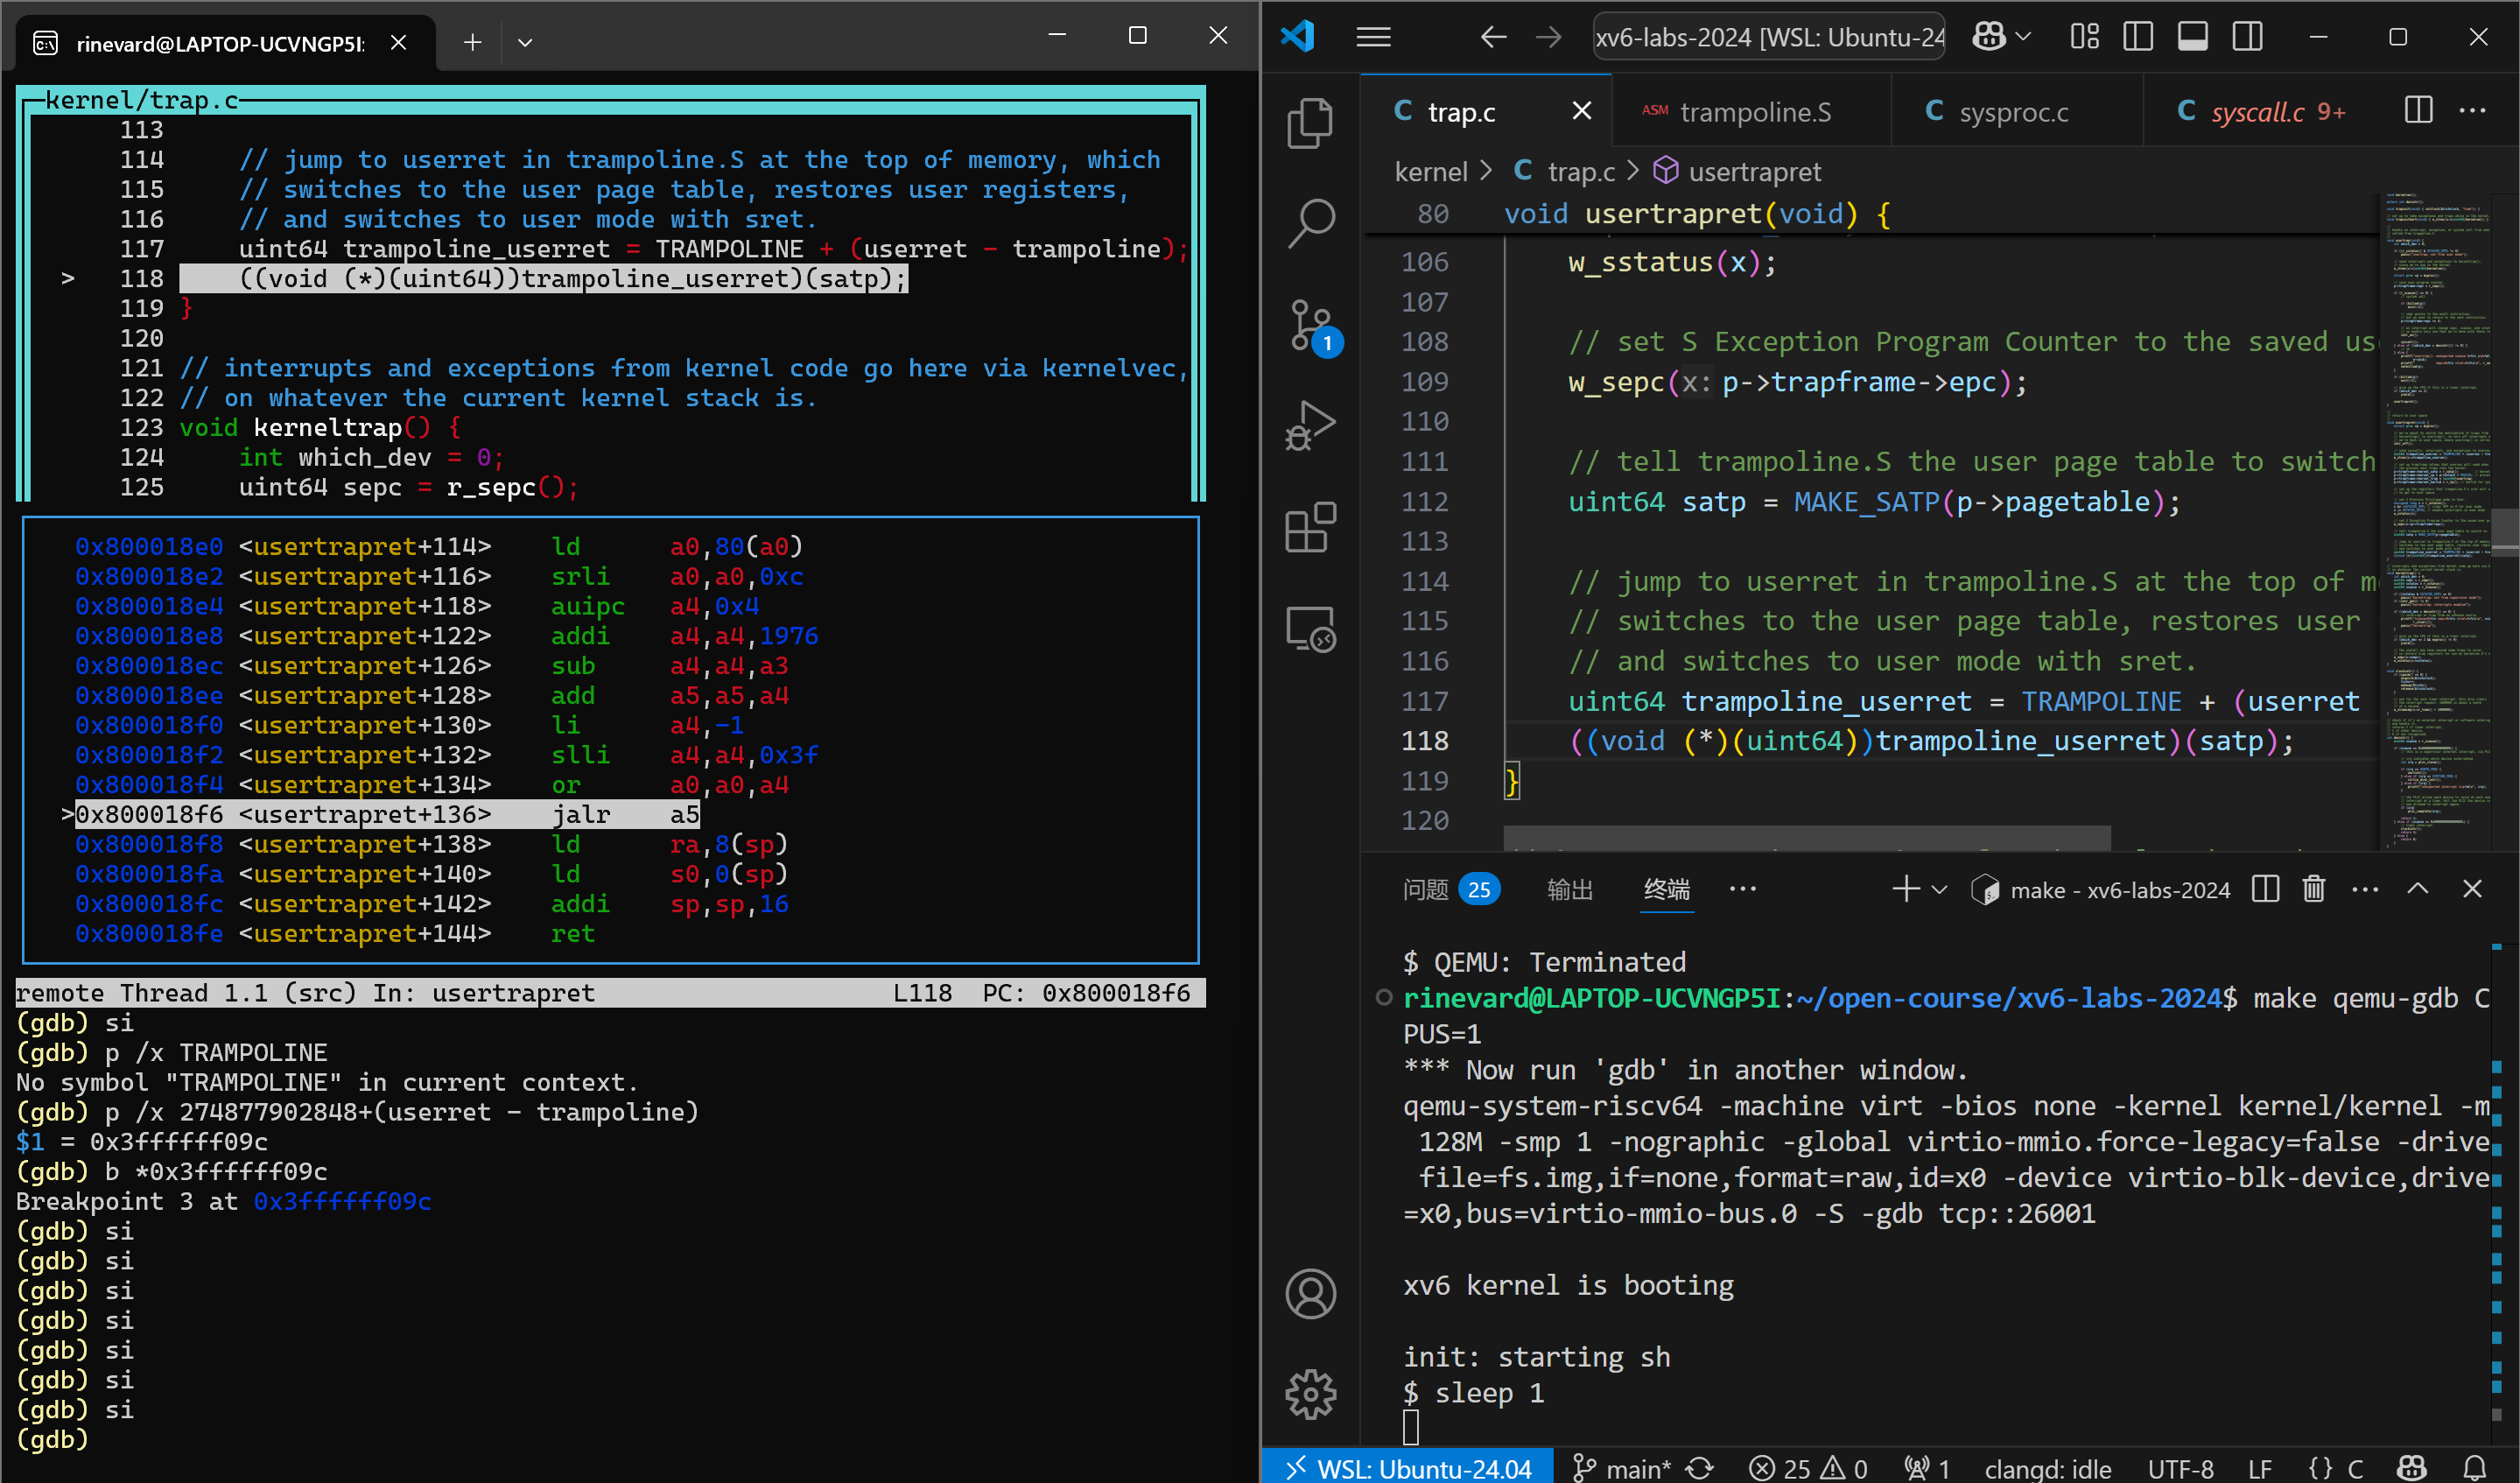Open Run and Debug view
Screen dimensions: 2520x1483
[1309, 426]
